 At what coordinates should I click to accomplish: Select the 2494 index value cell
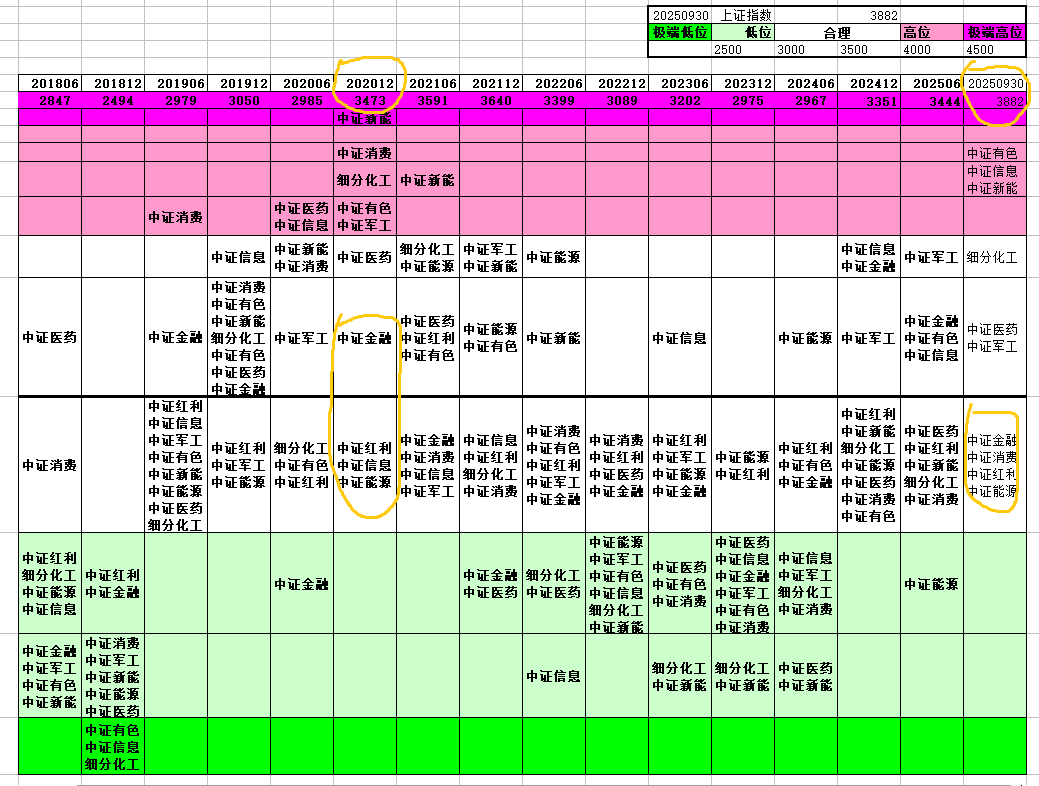(113, 101)
